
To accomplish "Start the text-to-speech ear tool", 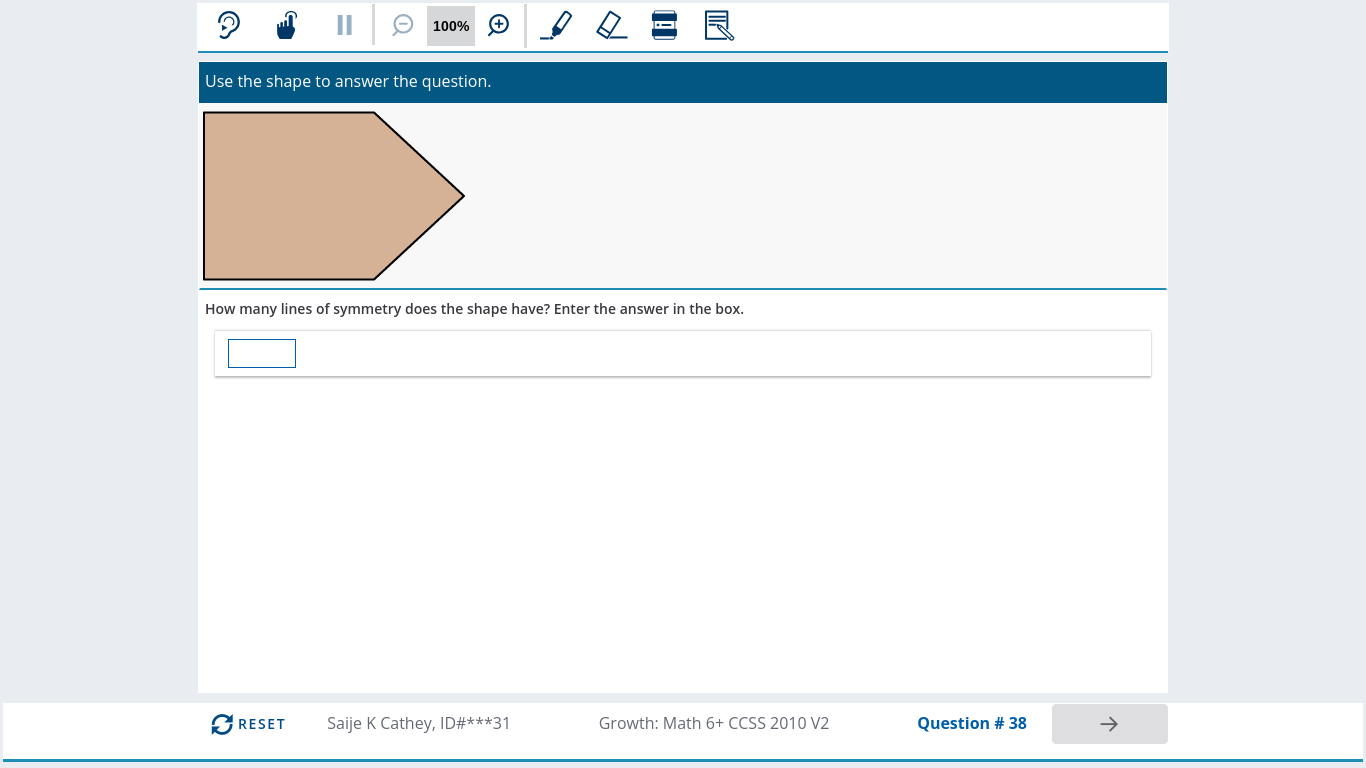I will [229, 25].
